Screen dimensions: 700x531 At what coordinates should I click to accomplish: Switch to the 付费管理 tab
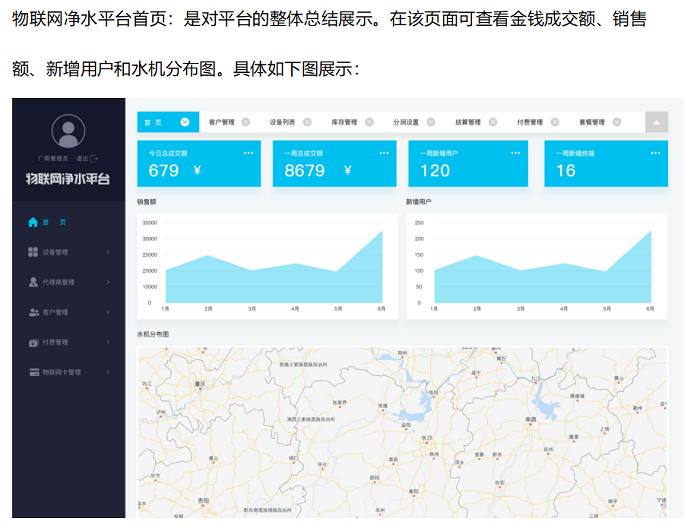[530, 122]
